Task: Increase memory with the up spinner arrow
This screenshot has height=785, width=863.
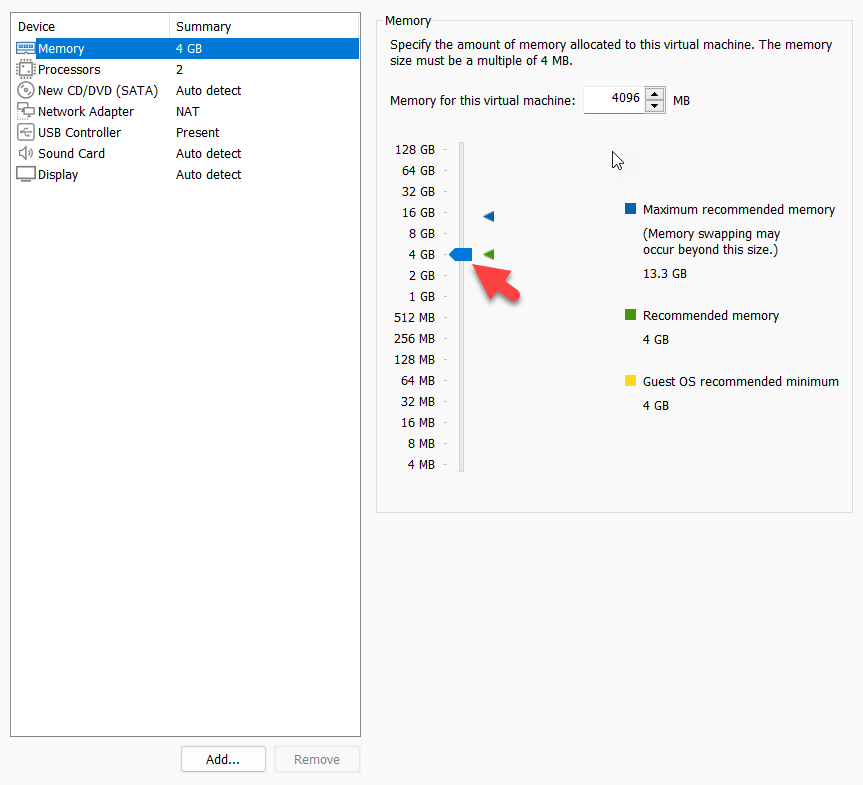Action: (x=655, y=94)
